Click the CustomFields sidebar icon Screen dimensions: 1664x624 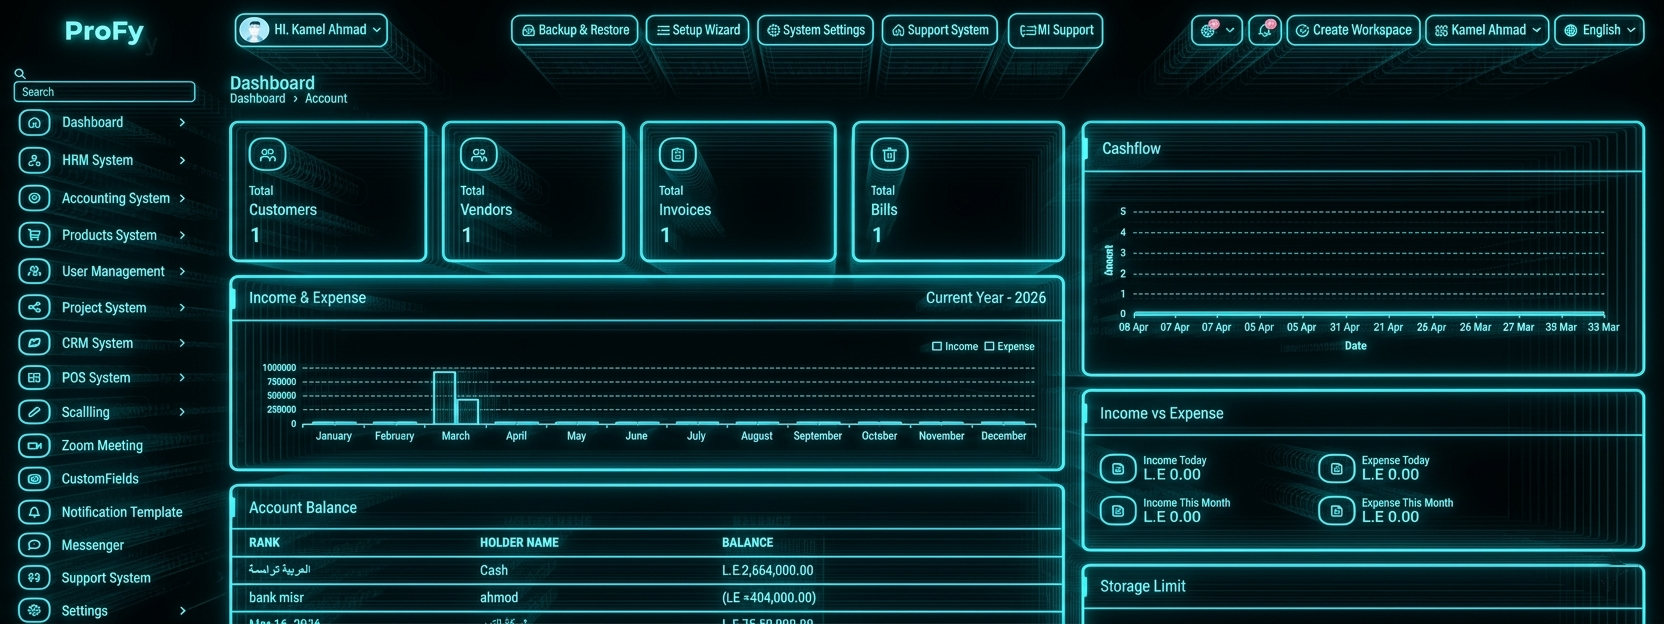34,478
